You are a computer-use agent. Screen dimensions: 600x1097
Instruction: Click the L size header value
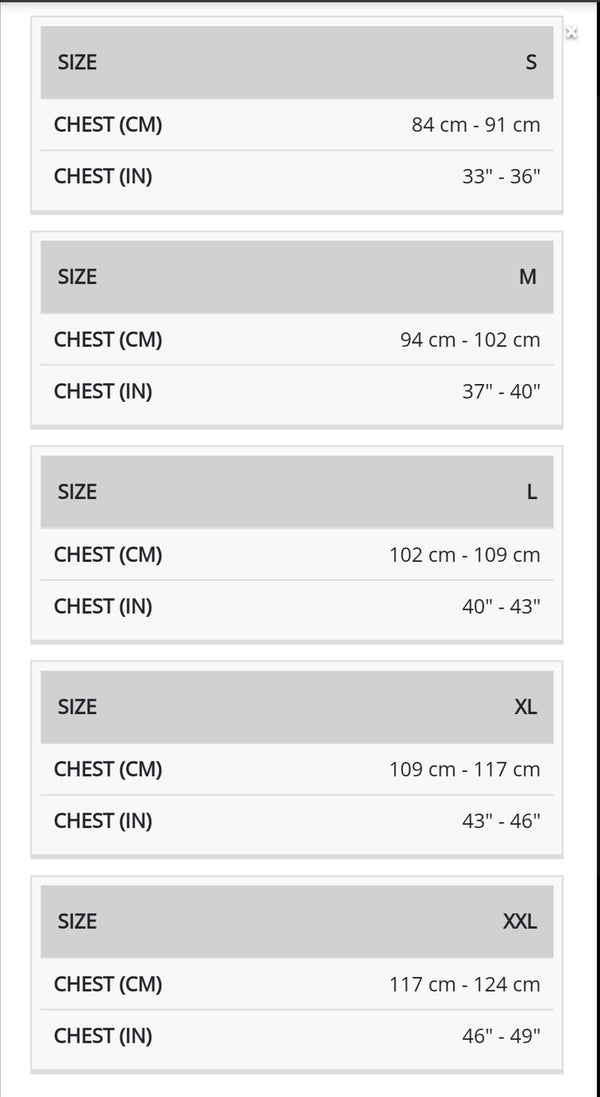point(532,492)
